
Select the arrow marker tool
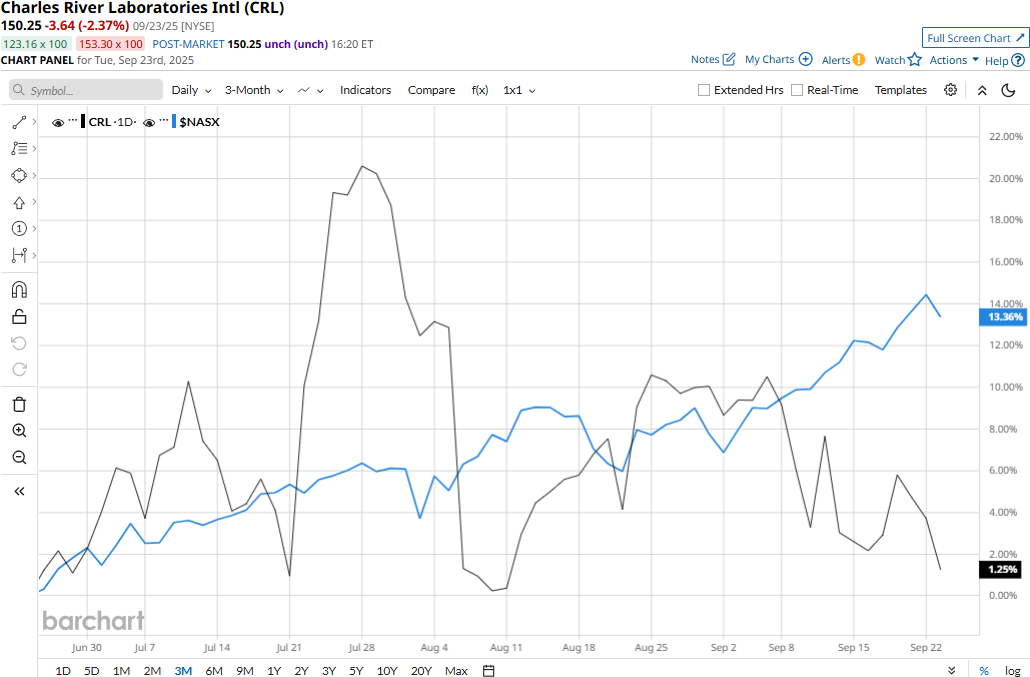[x=19, y=202]
